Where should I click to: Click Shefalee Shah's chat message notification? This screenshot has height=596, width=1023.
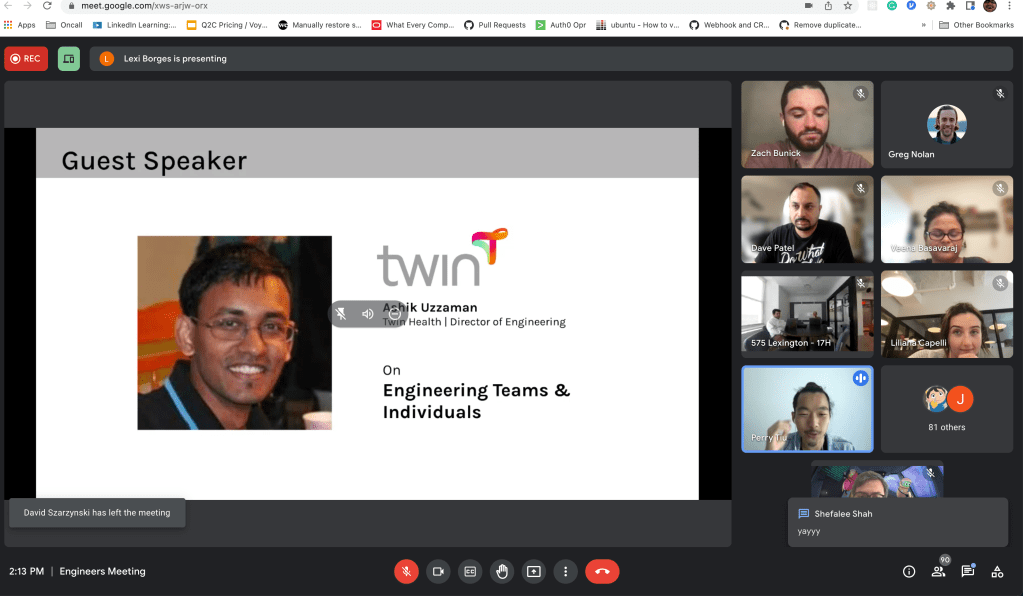pos(897,522)
